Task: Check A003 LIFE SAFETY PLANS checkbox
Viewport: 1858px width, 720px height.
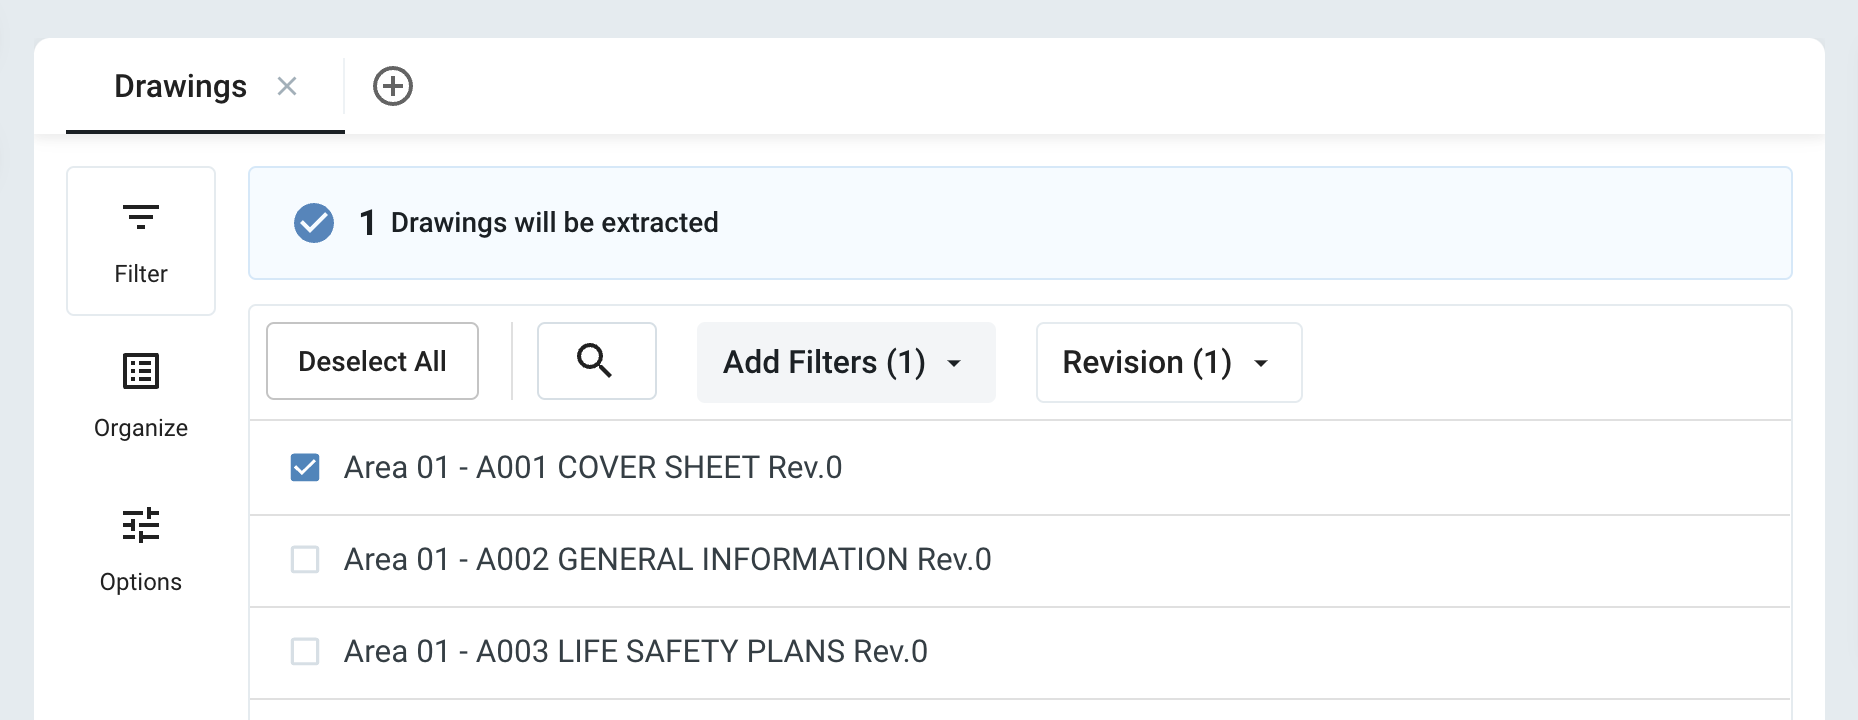Action: click(x=305, y=651)
